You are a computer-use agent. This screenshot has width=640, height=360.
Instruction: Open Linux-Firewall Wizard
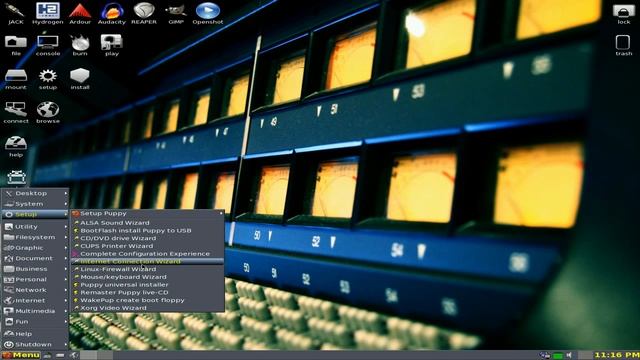click(x=147, y=269)
